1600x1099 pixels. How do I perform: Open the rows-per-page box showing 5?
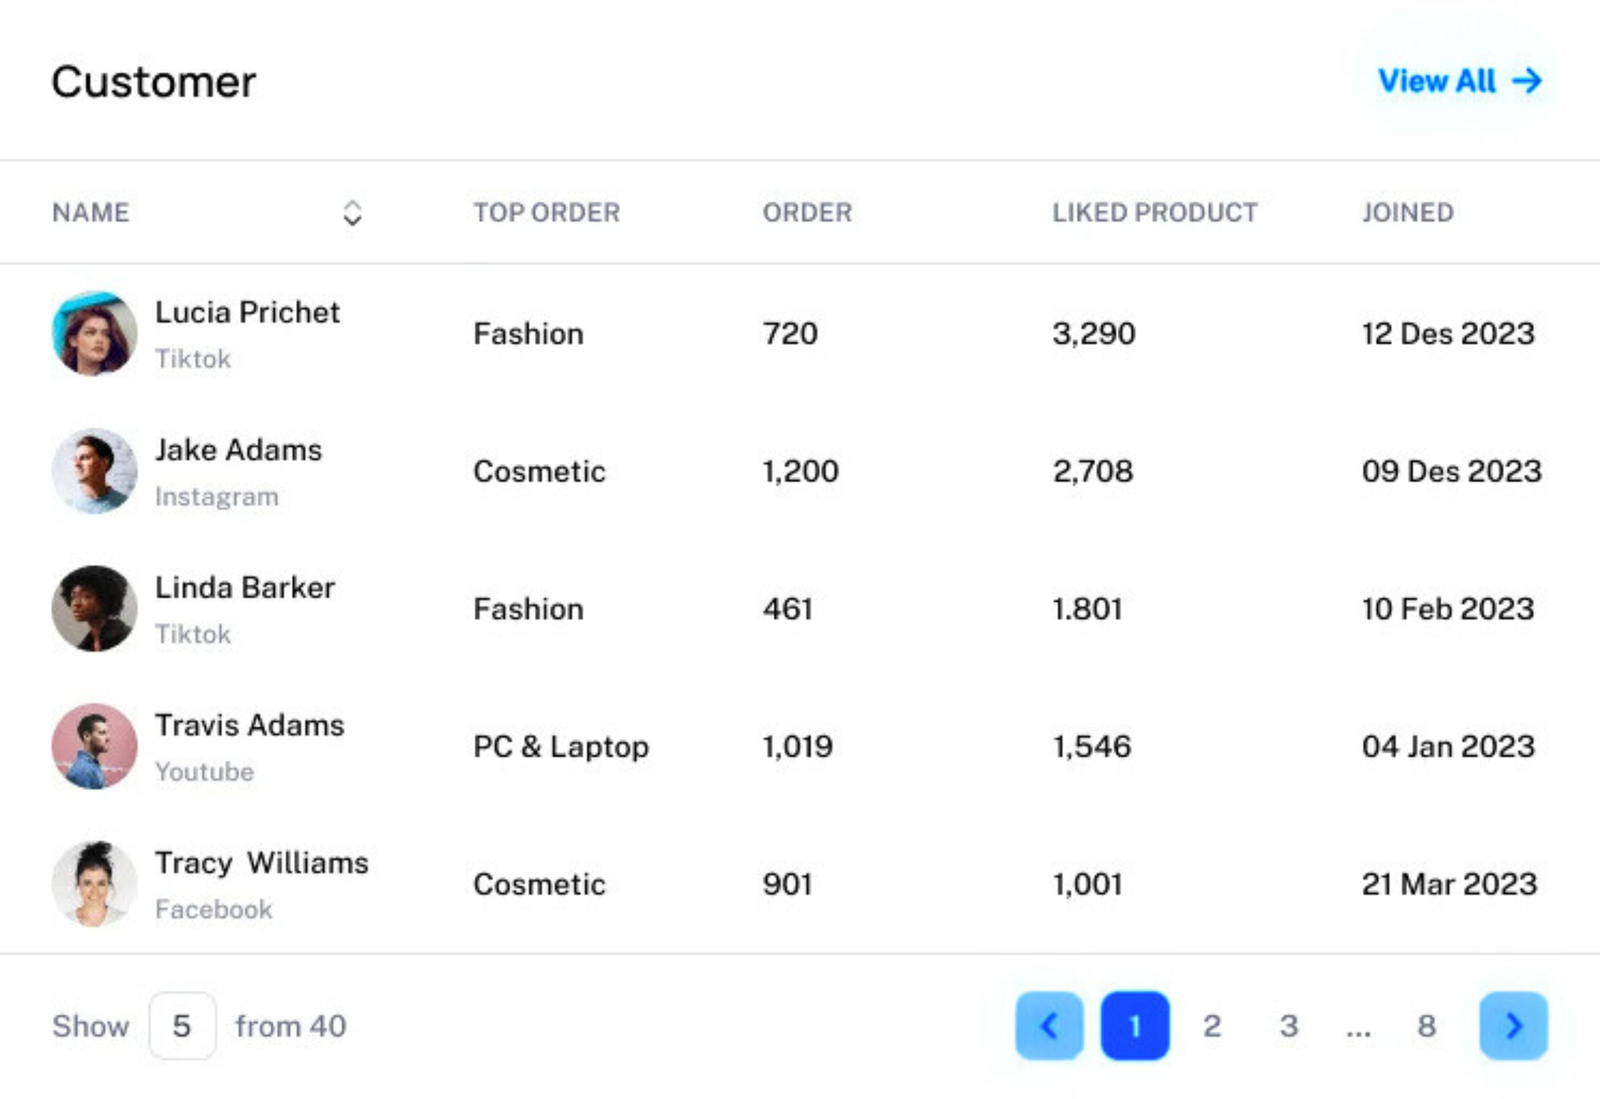182,1025
